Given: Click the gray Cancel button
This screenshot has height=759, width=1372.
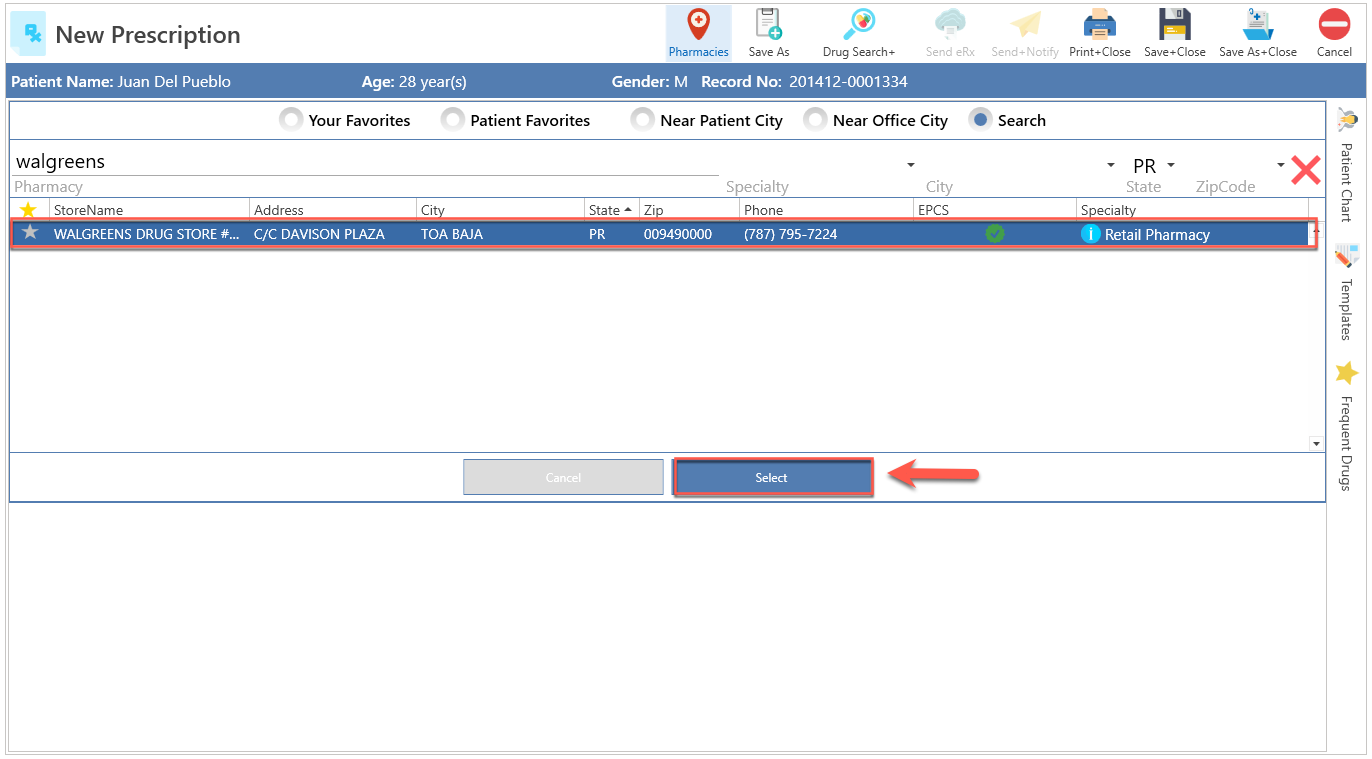Looking at the screenshot, I should coord(563,477).
